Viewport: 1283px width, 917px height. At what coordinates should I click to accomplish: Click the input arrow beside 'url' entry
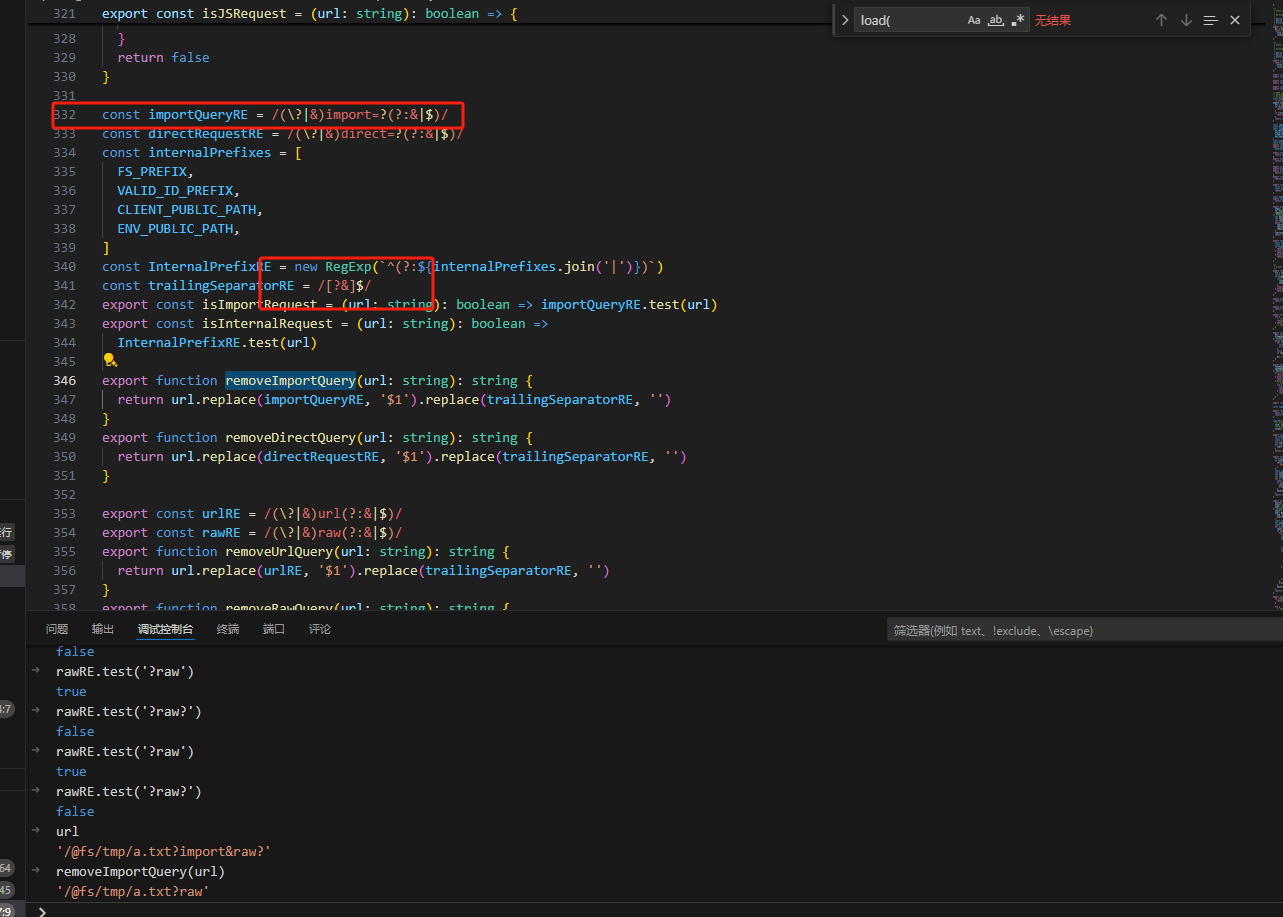point(36,831)
